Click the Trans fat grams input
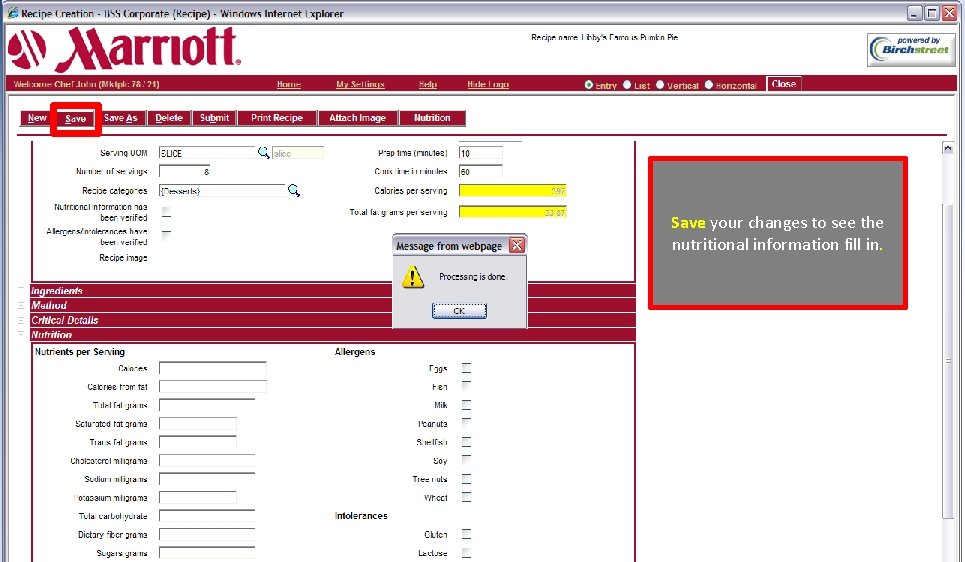The image size is (965, 562). [x=198, y=442]
